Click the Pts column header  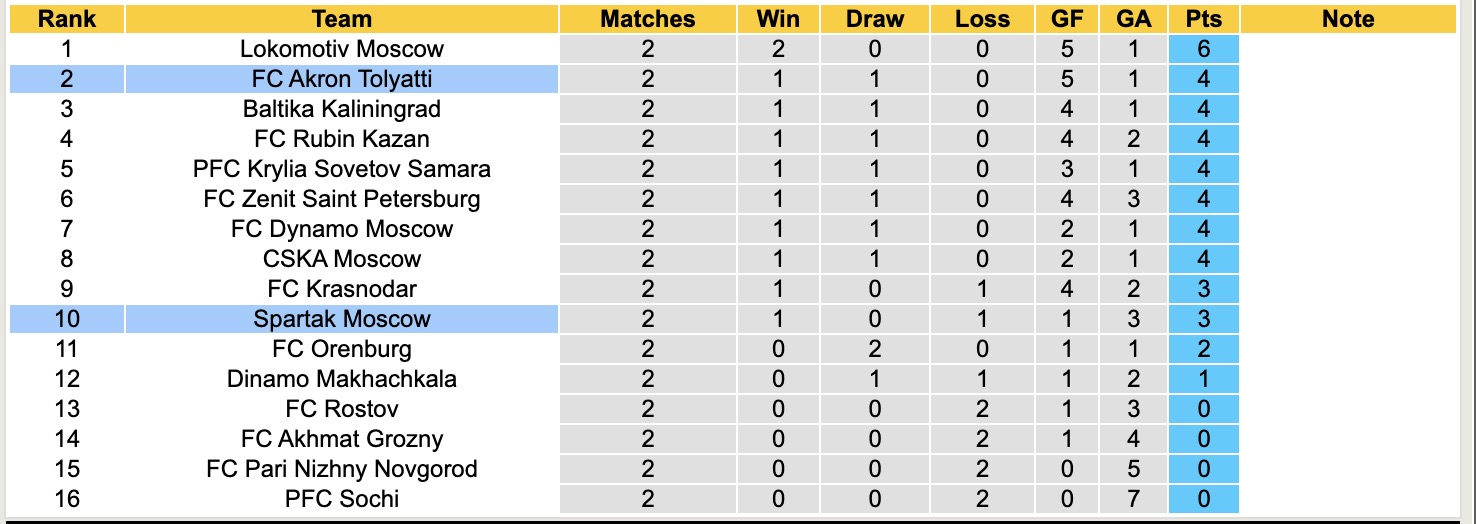tap(1203, 19)
